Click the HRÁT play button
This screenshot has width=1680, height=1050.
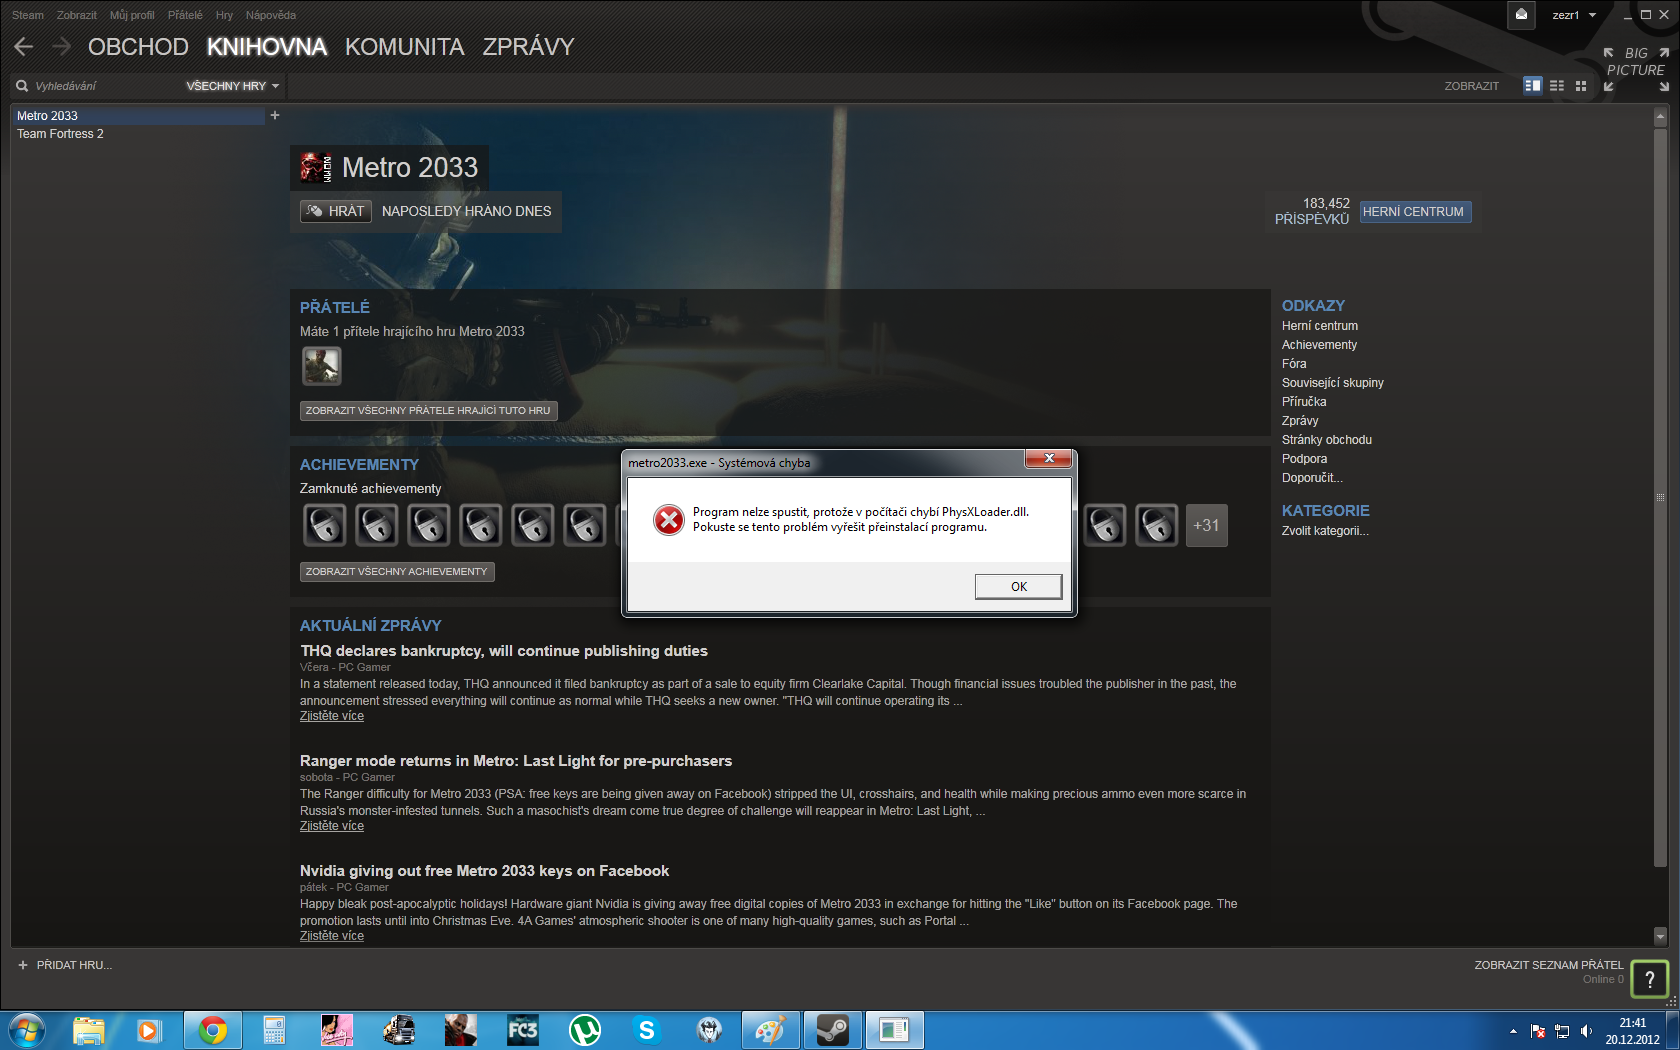click(x=336, y=211)
